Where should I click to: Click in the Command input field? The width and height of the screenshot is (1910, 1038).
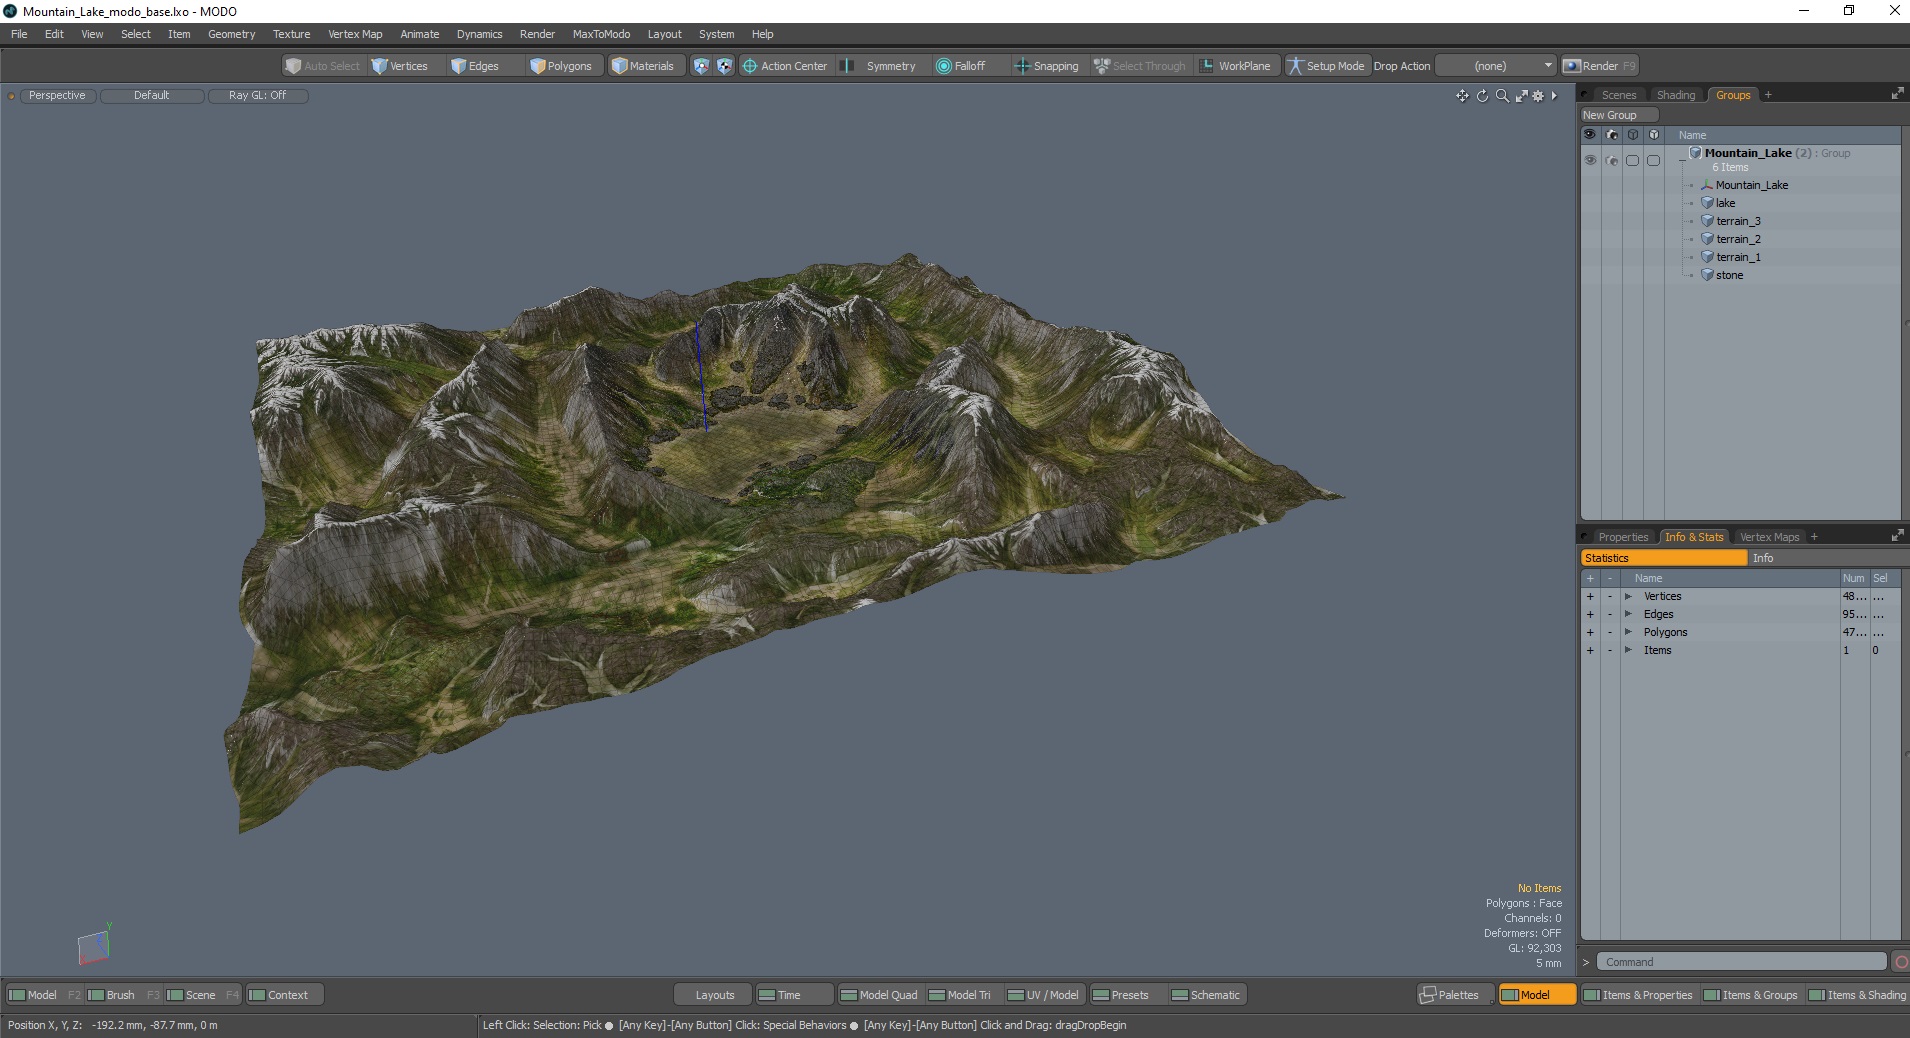(x=1741, y=962)
